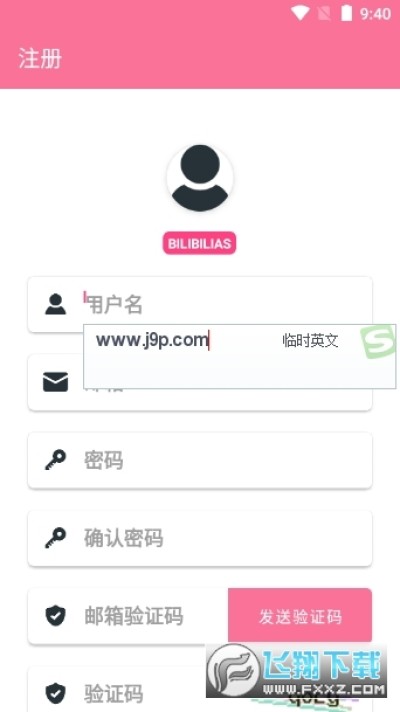Click the green Sogou S logo
The width and height of the screenshot is (400, 712).
[378, 342]
